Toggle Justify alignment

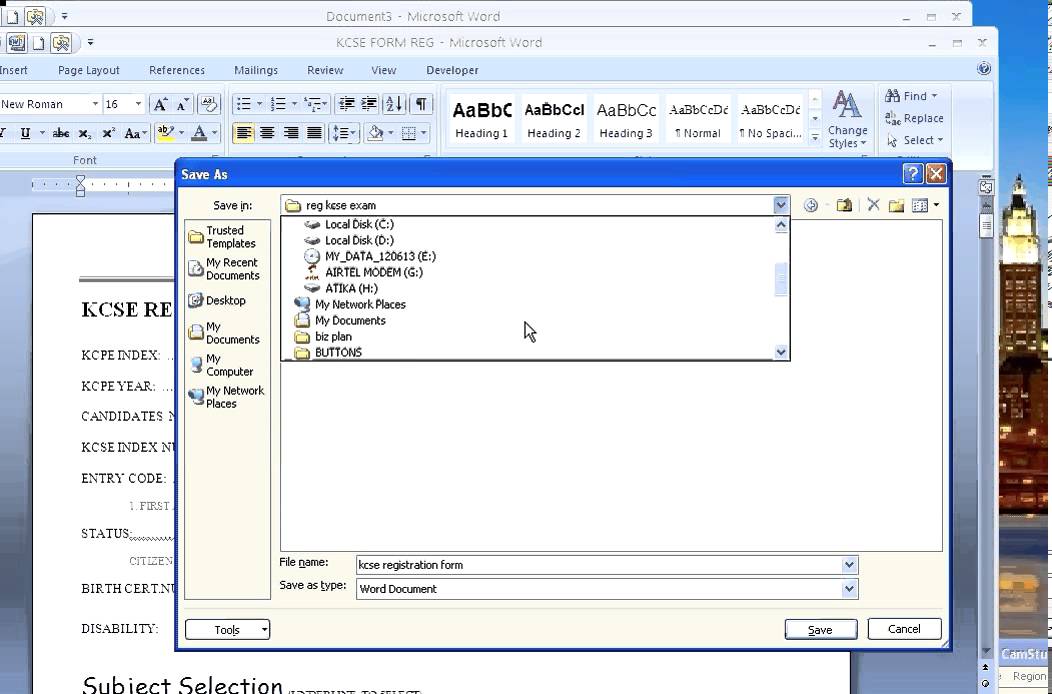pos(314,133)
